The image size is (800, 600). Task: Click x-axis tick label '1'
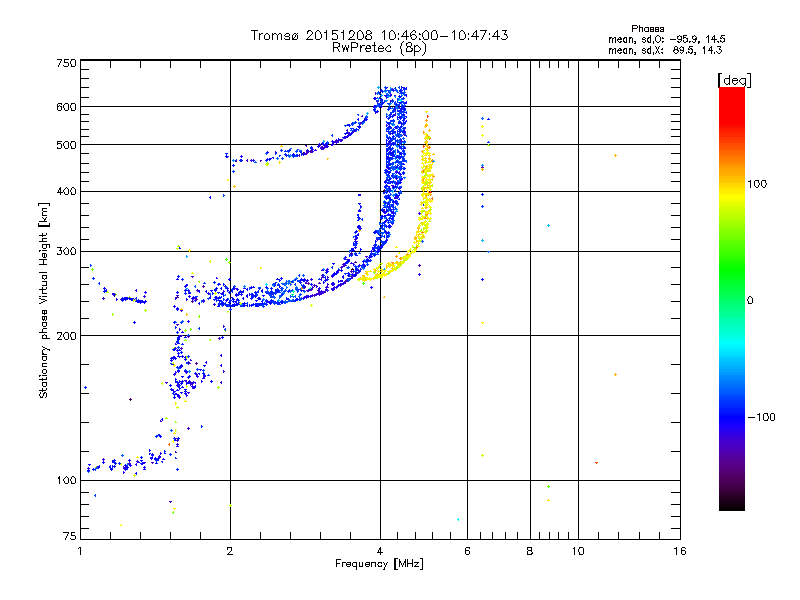80,551
